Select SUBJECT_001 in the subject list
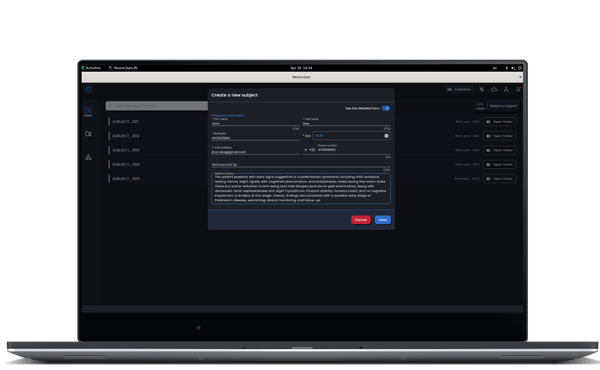 126,122
